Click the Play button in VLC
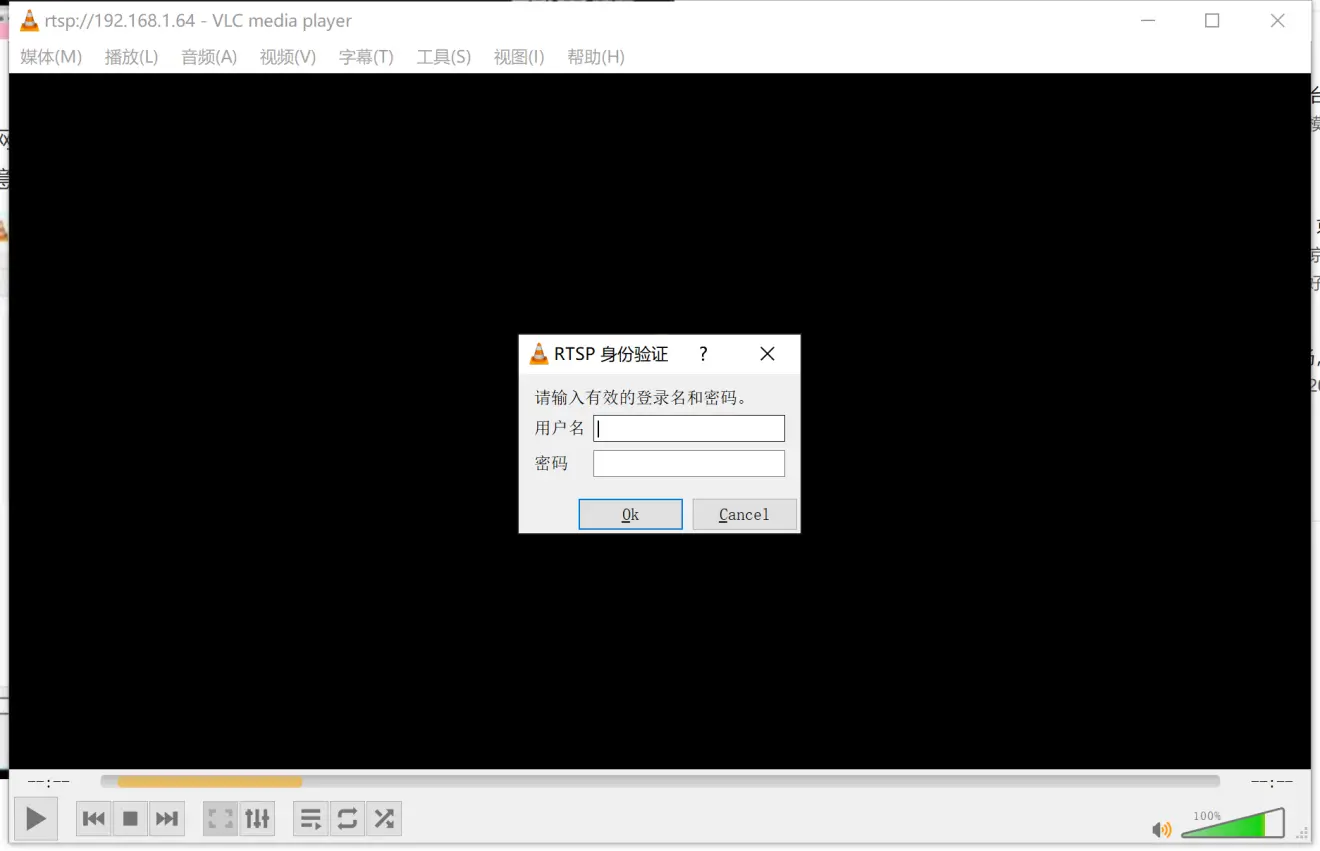Screen dimensions: 1320x851 coord(35,820)
